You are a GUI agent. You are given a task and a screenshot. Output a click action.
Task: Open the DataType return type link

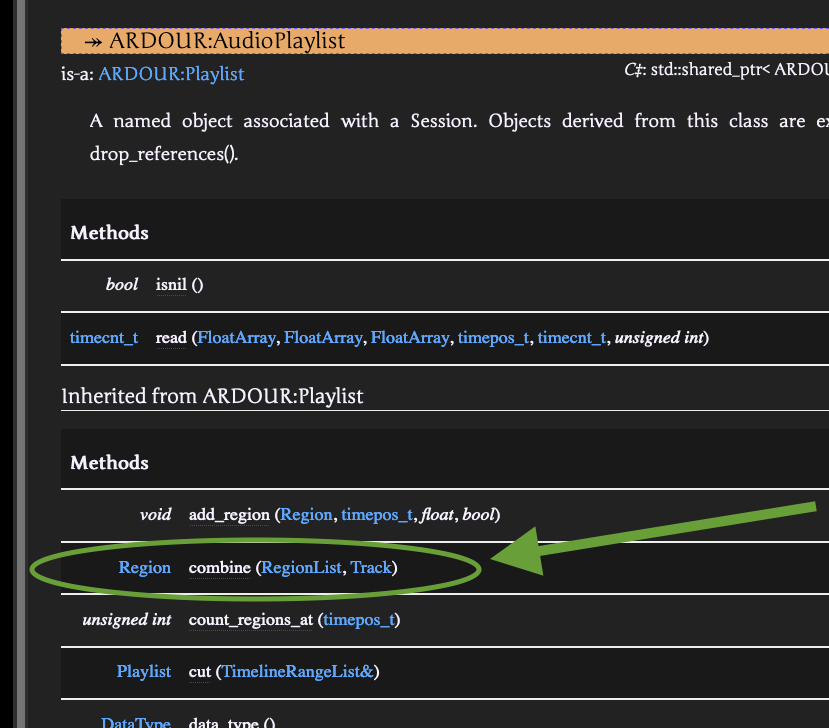136,722
